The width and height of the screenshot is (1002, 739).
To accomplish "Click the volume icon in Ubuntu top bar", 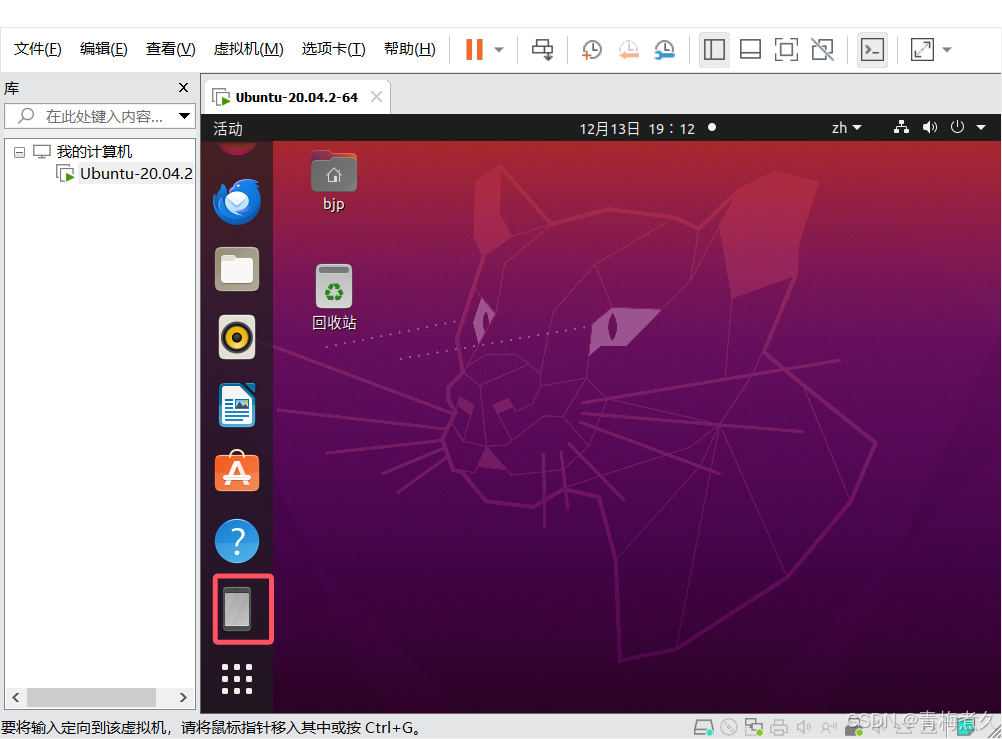I will coord(930,127).
